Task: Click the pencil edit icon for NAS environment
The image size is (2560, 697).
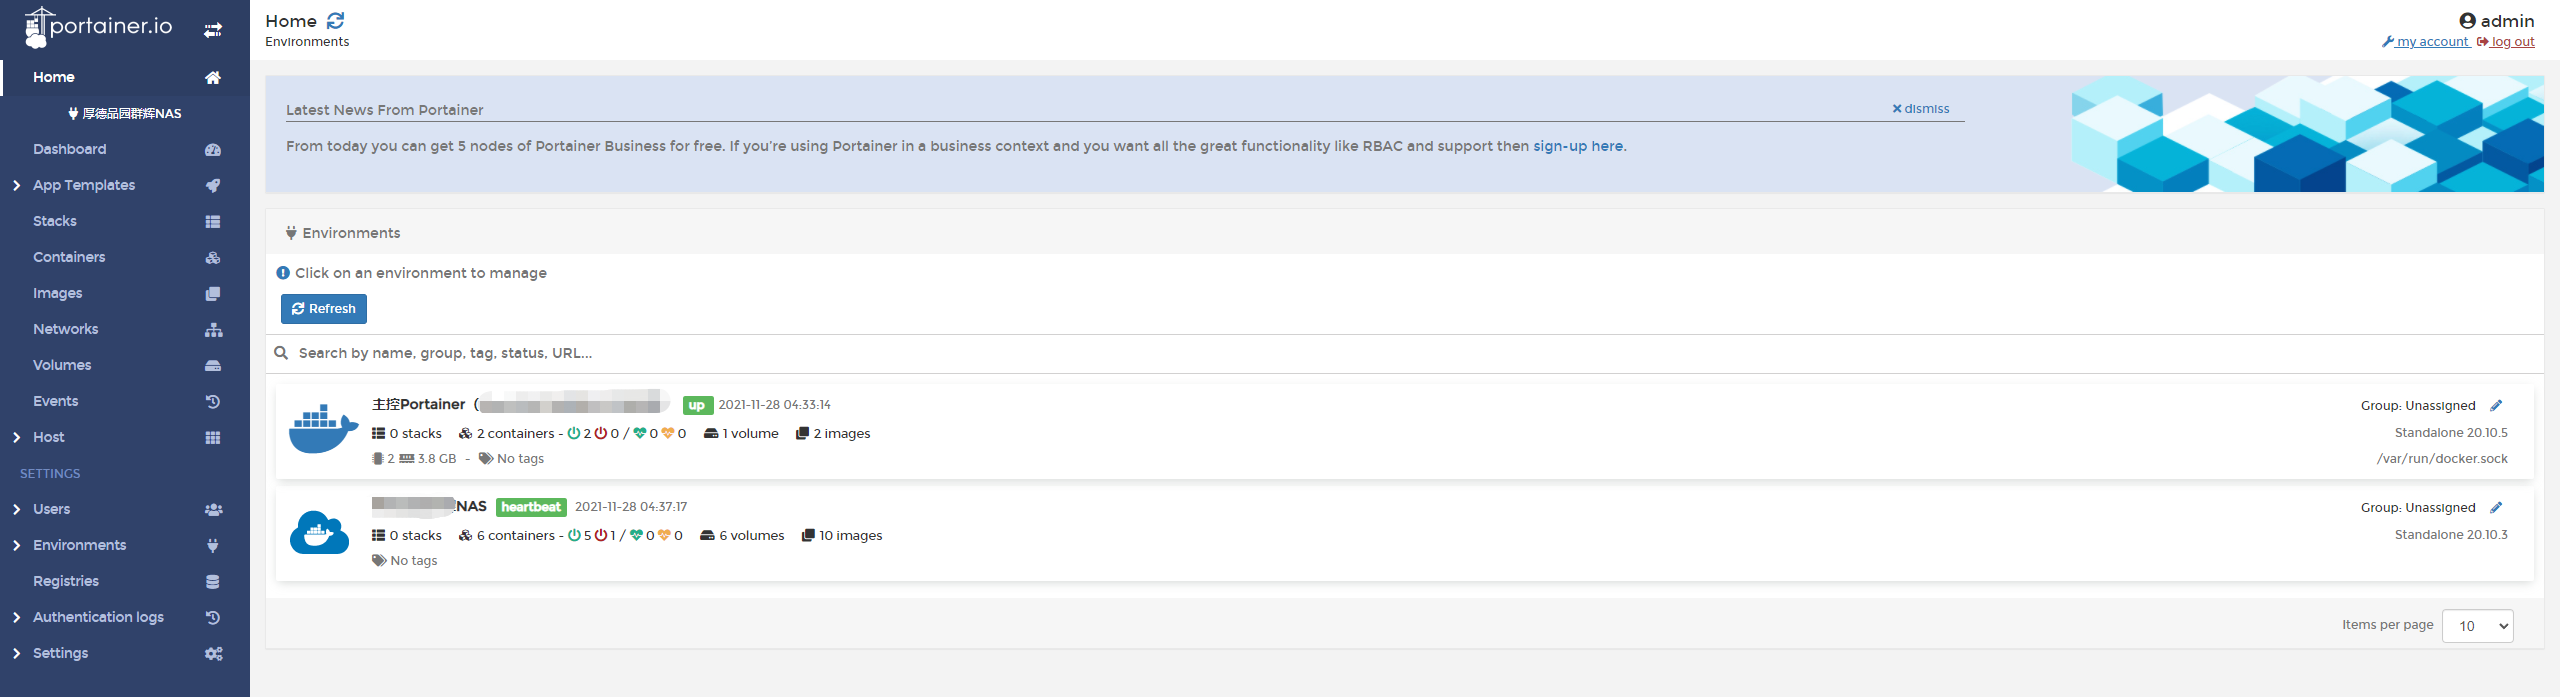Action: coord(2496,508)
